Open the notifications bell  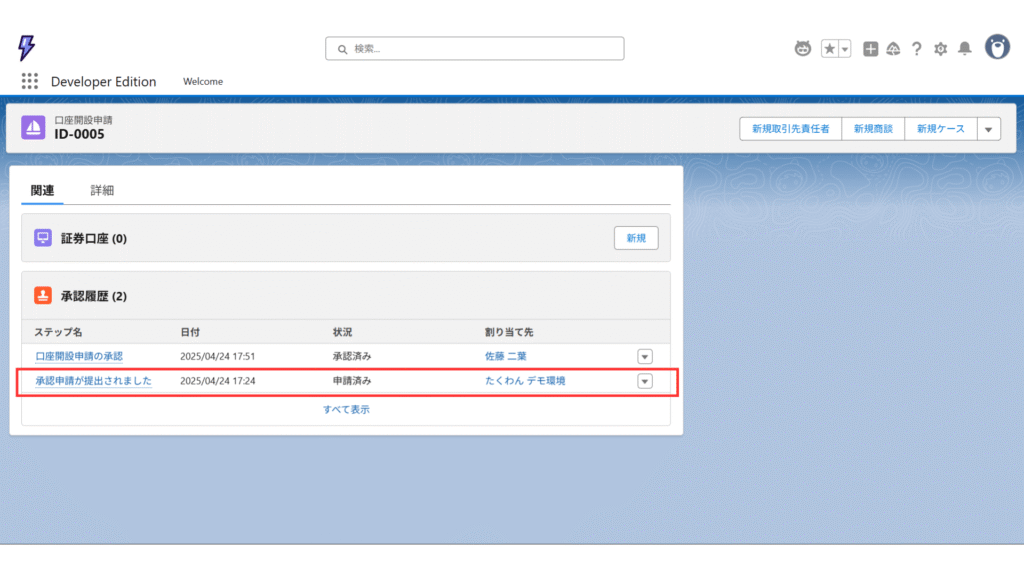tap(965, 49)
